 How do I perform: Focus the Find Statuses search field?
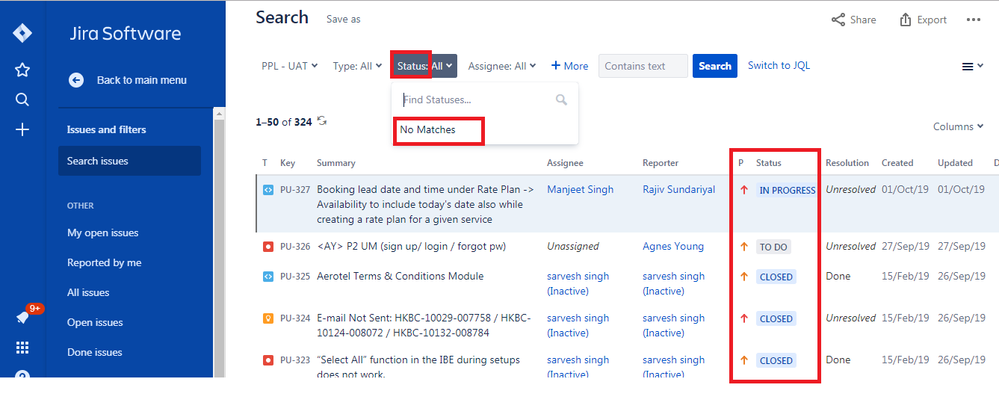485,100
